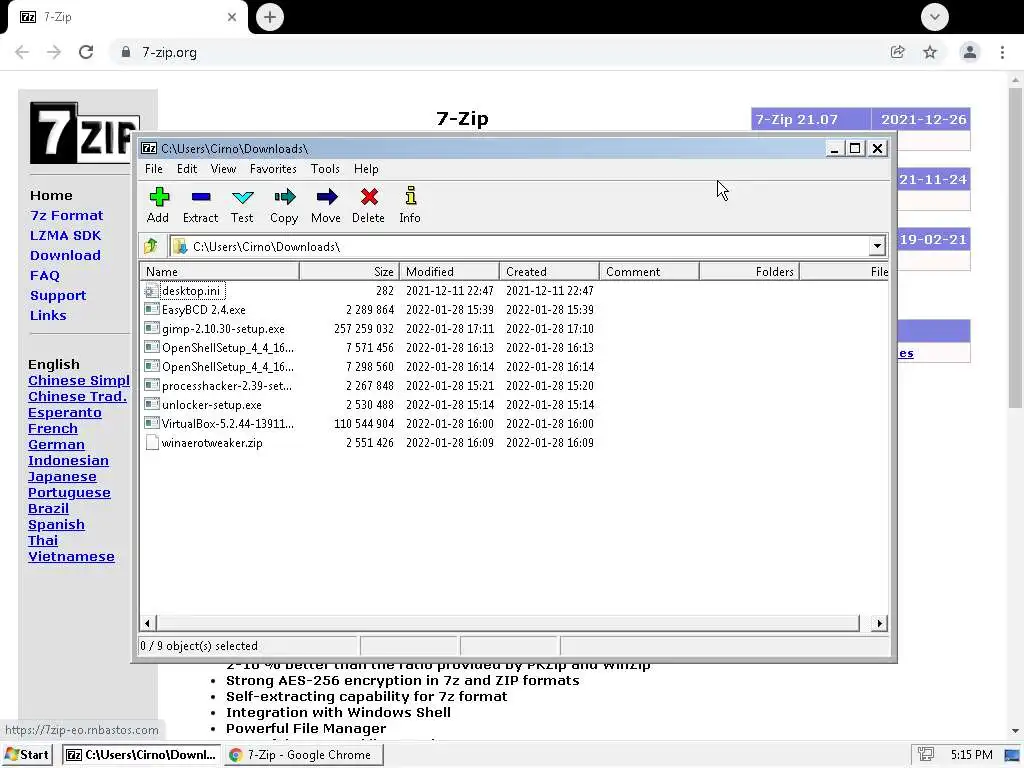Viewport: 1024px width, 768px height.
Task: Click the red Delete toolbar icon
Action: click(369, 197)
